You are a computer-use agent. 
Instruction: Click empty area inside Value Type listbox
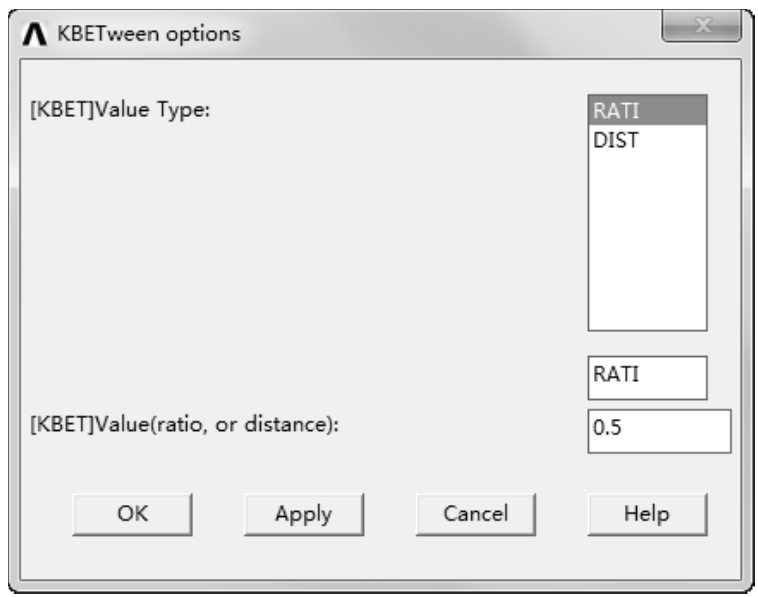point(647,242)
